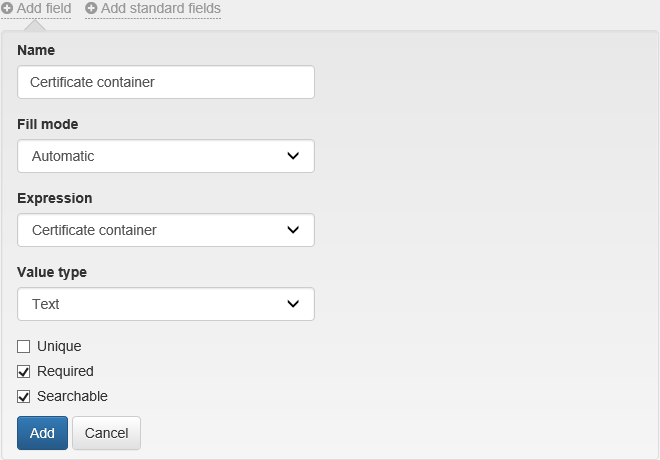The width and height of the screenshot is (660, 460).
Task: Click the Fill mode dropdown chevron arrow
Action: [x=293, y=156]
